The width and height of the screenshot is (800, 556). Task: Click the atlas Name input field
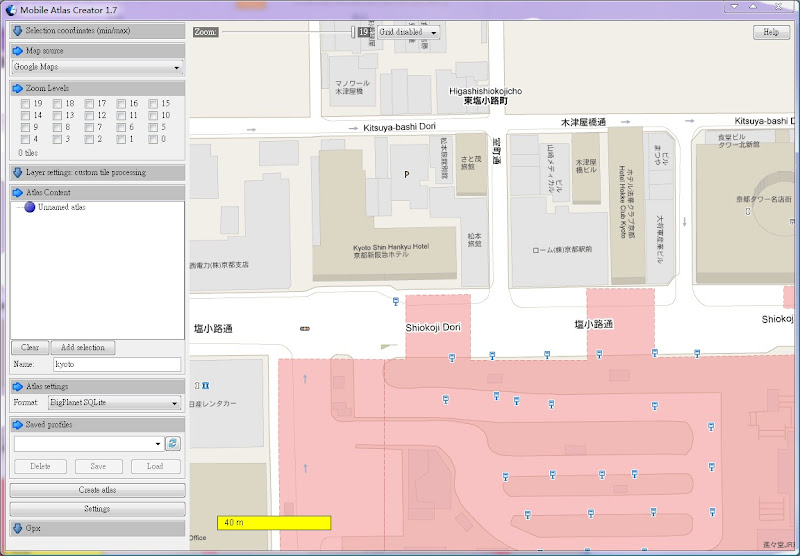click(117, 364)
